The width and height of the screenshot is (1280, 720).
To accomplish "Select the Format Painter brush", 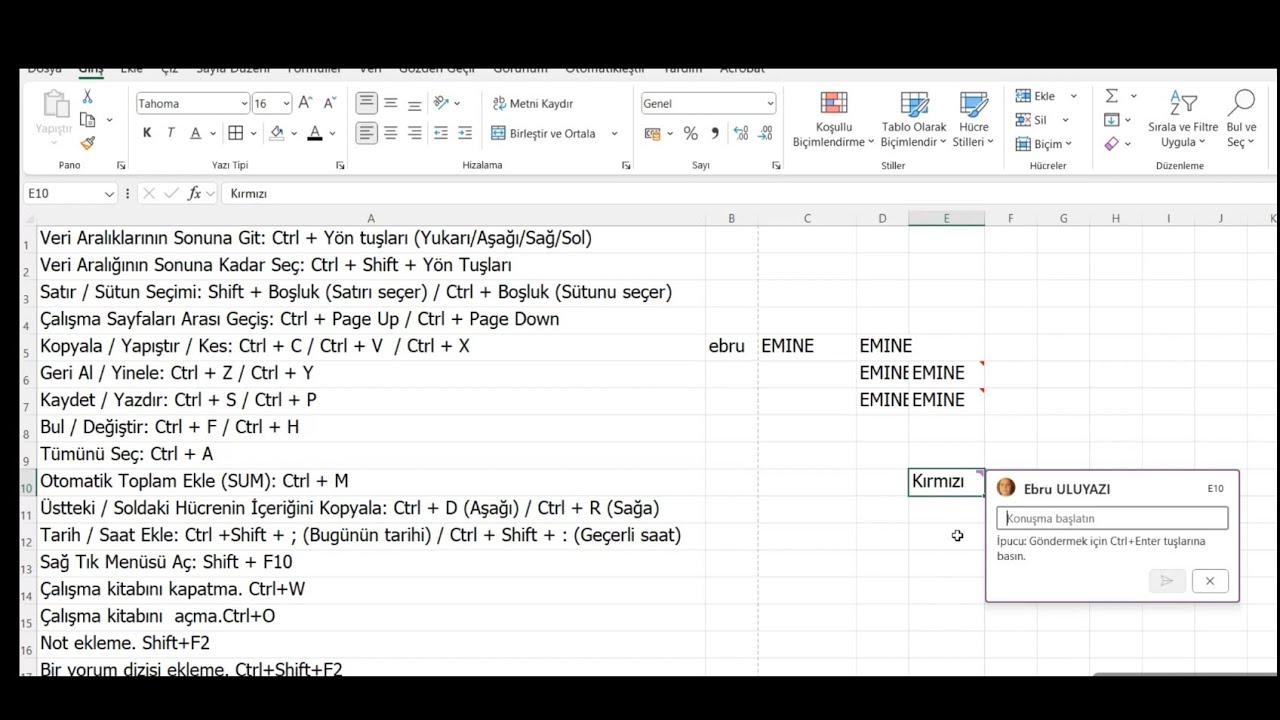I will (87, 143).
